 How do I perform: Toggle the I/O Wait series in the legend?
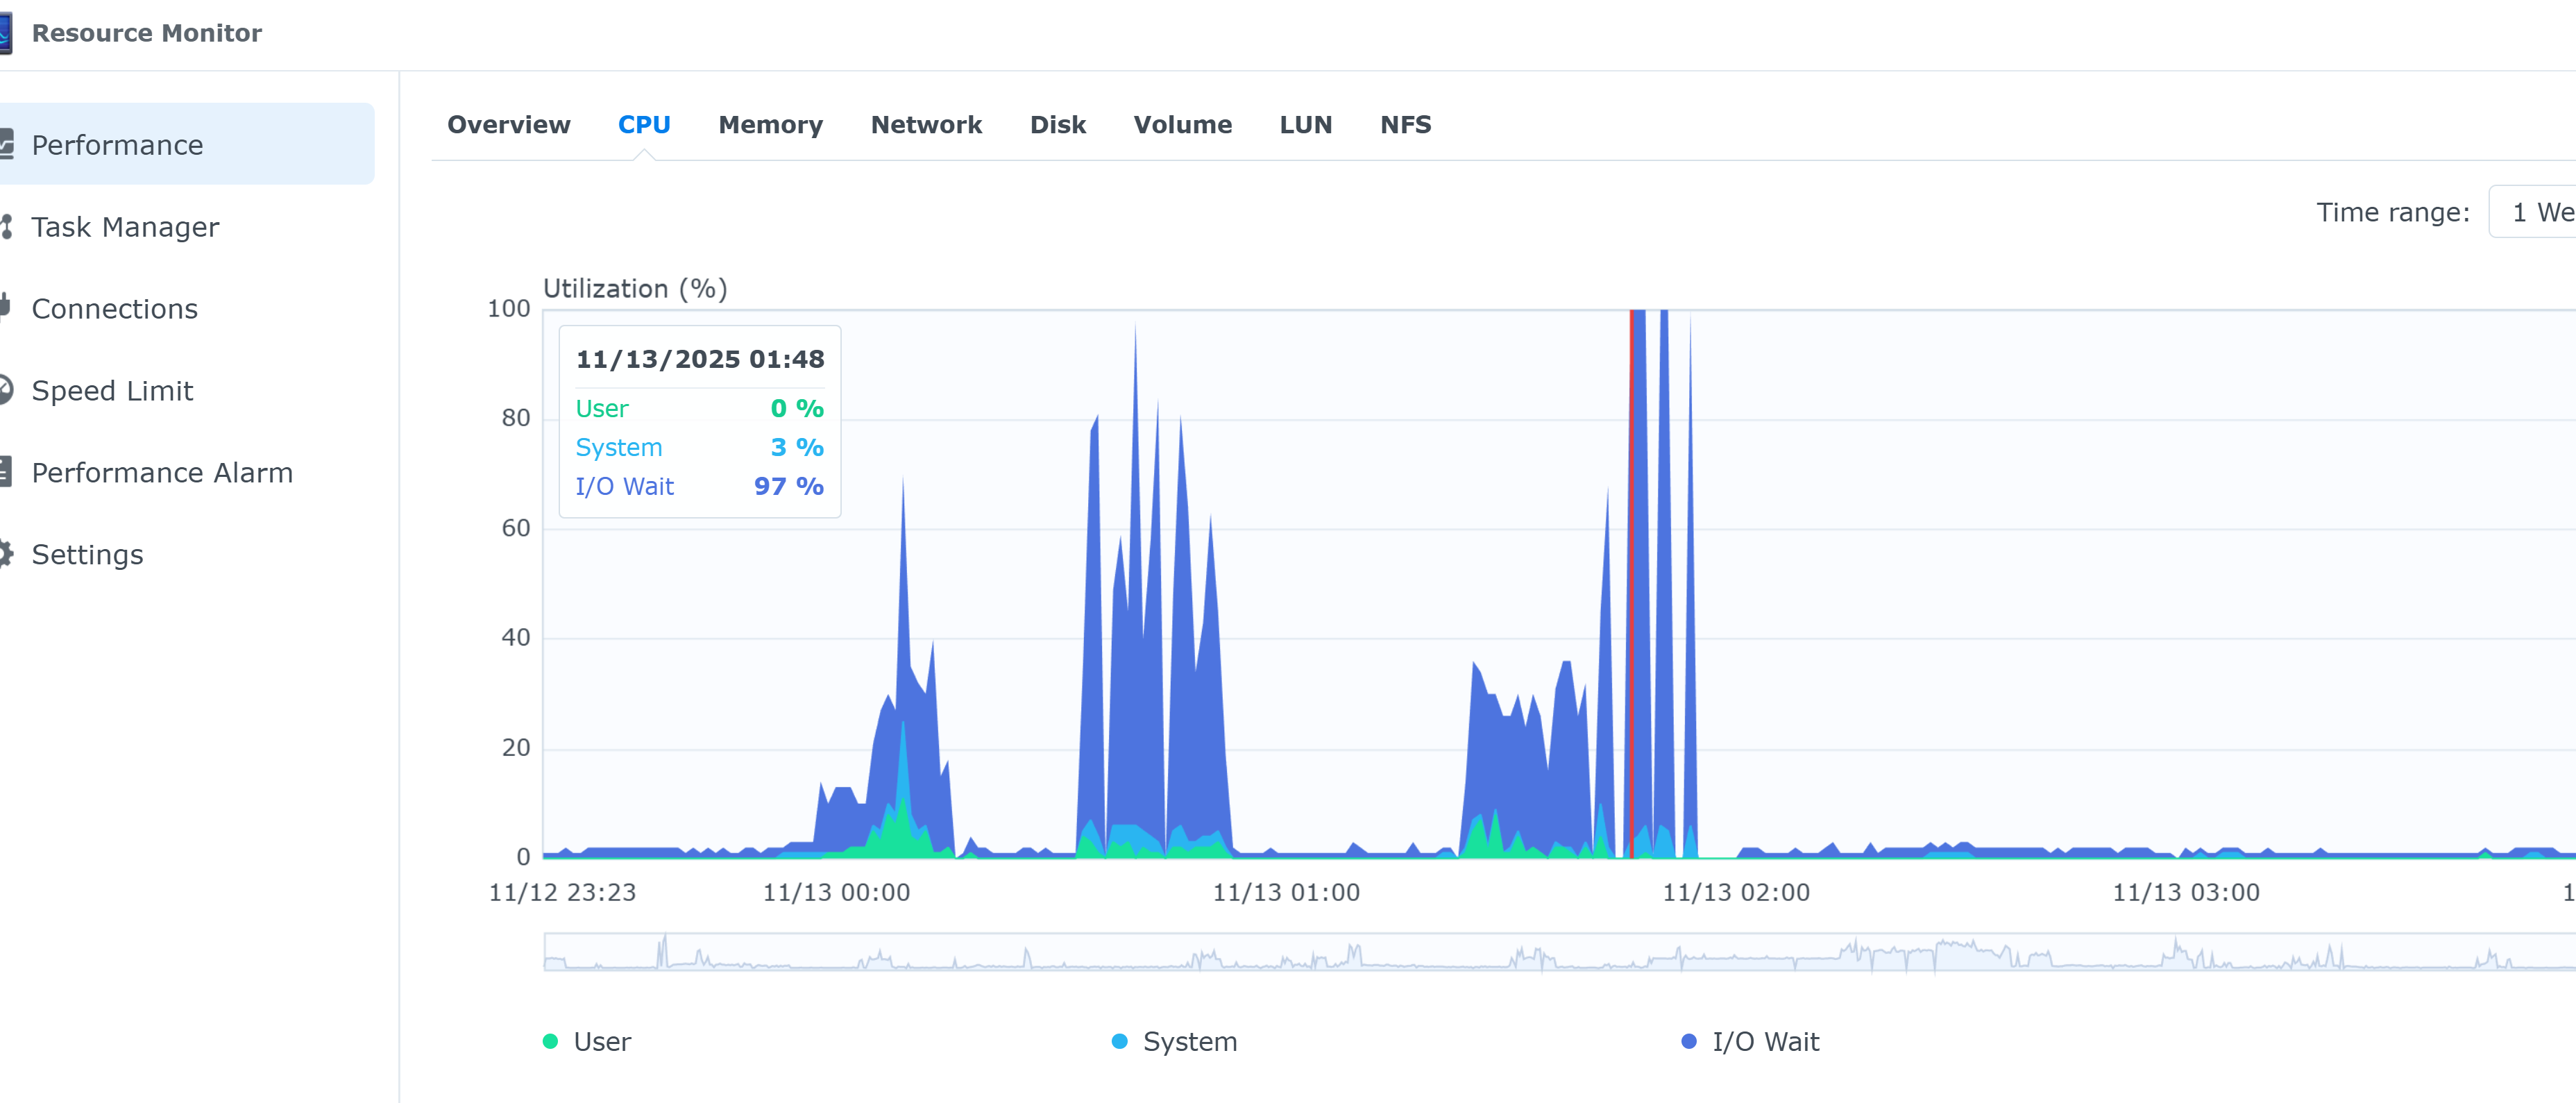(x=1750, y=1041)
